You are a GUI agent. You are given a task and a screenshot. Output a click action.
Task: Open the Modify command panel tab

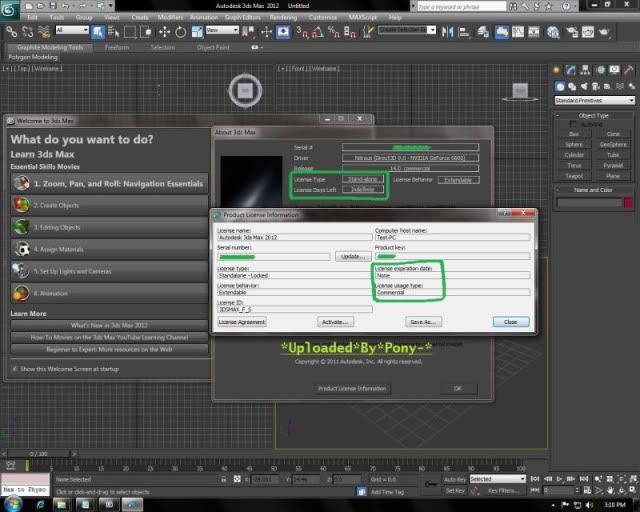pyautogui.click(x=571, y=70)
